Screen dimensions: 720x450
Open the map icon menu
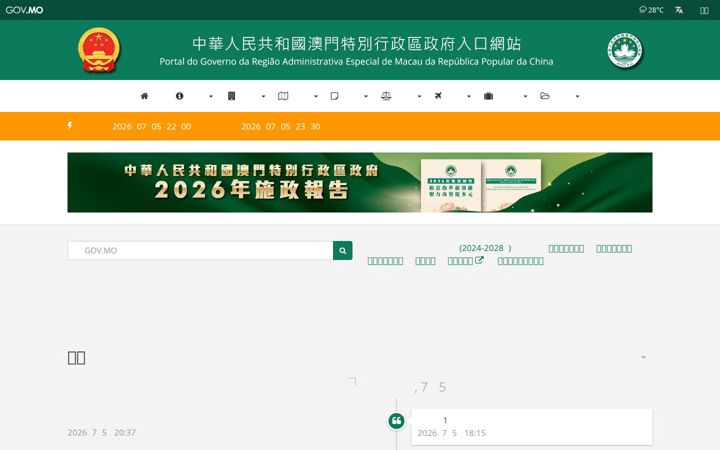point(283,96)
